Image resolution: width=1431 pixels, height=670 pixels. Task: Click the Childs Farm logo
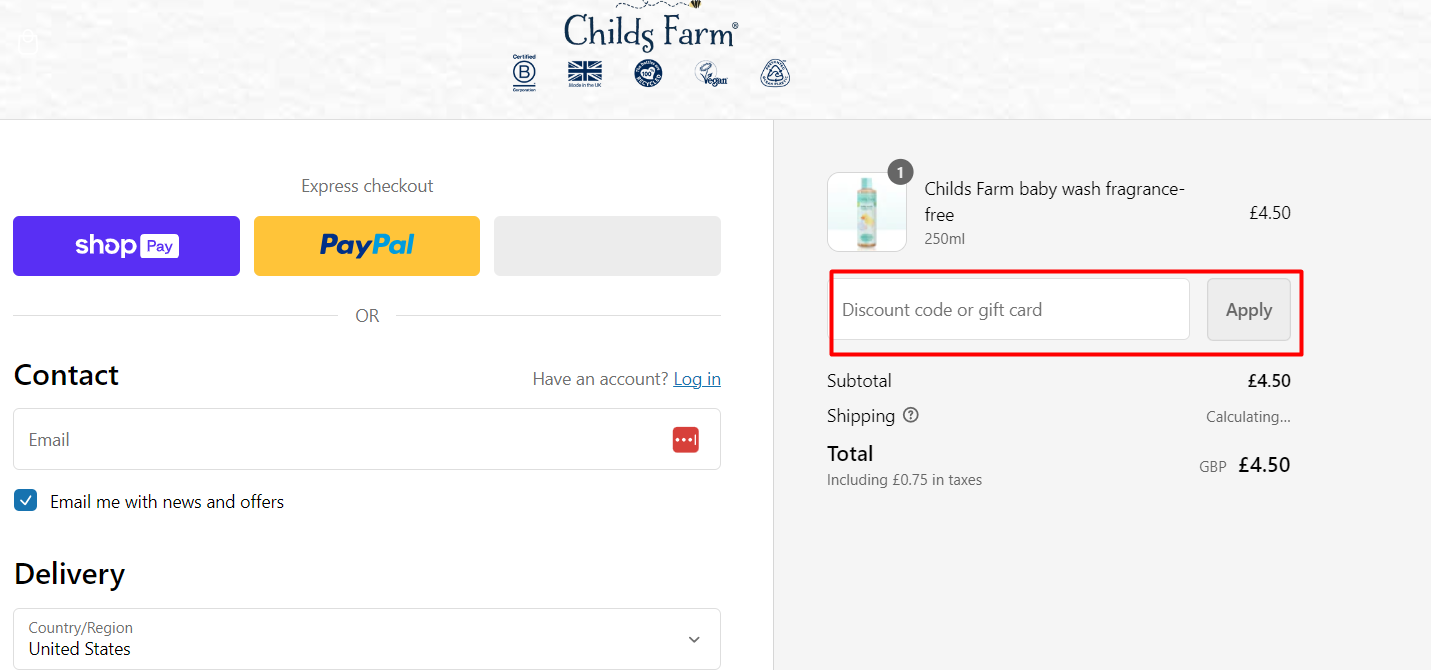click(x=649, y=30)
